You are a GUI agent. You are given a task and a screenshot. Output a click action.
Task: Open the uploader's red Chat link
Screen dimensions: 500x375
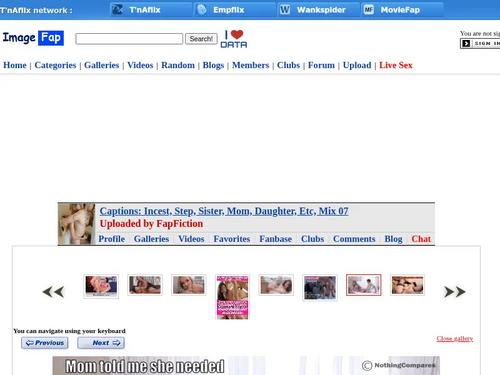pyautogui.click(x=421, y=239)
